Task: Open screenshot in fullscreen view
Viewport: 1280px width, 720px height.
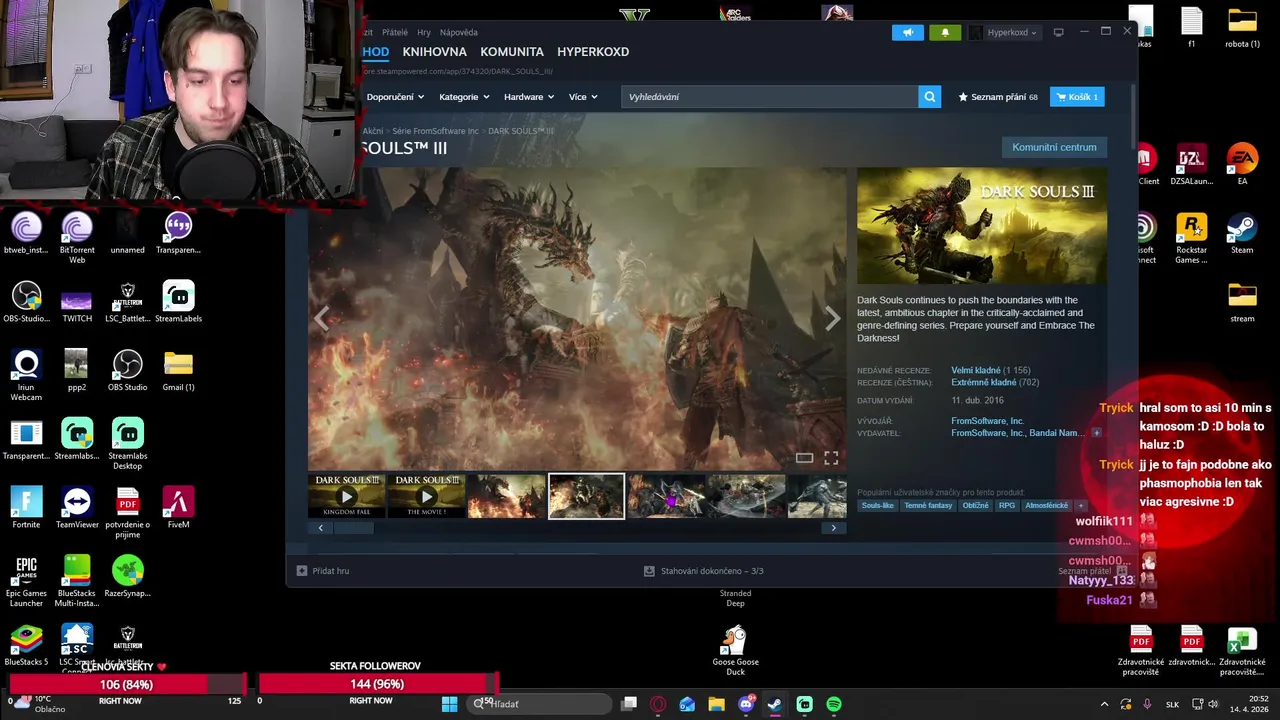Action: (x=831, y=458)
